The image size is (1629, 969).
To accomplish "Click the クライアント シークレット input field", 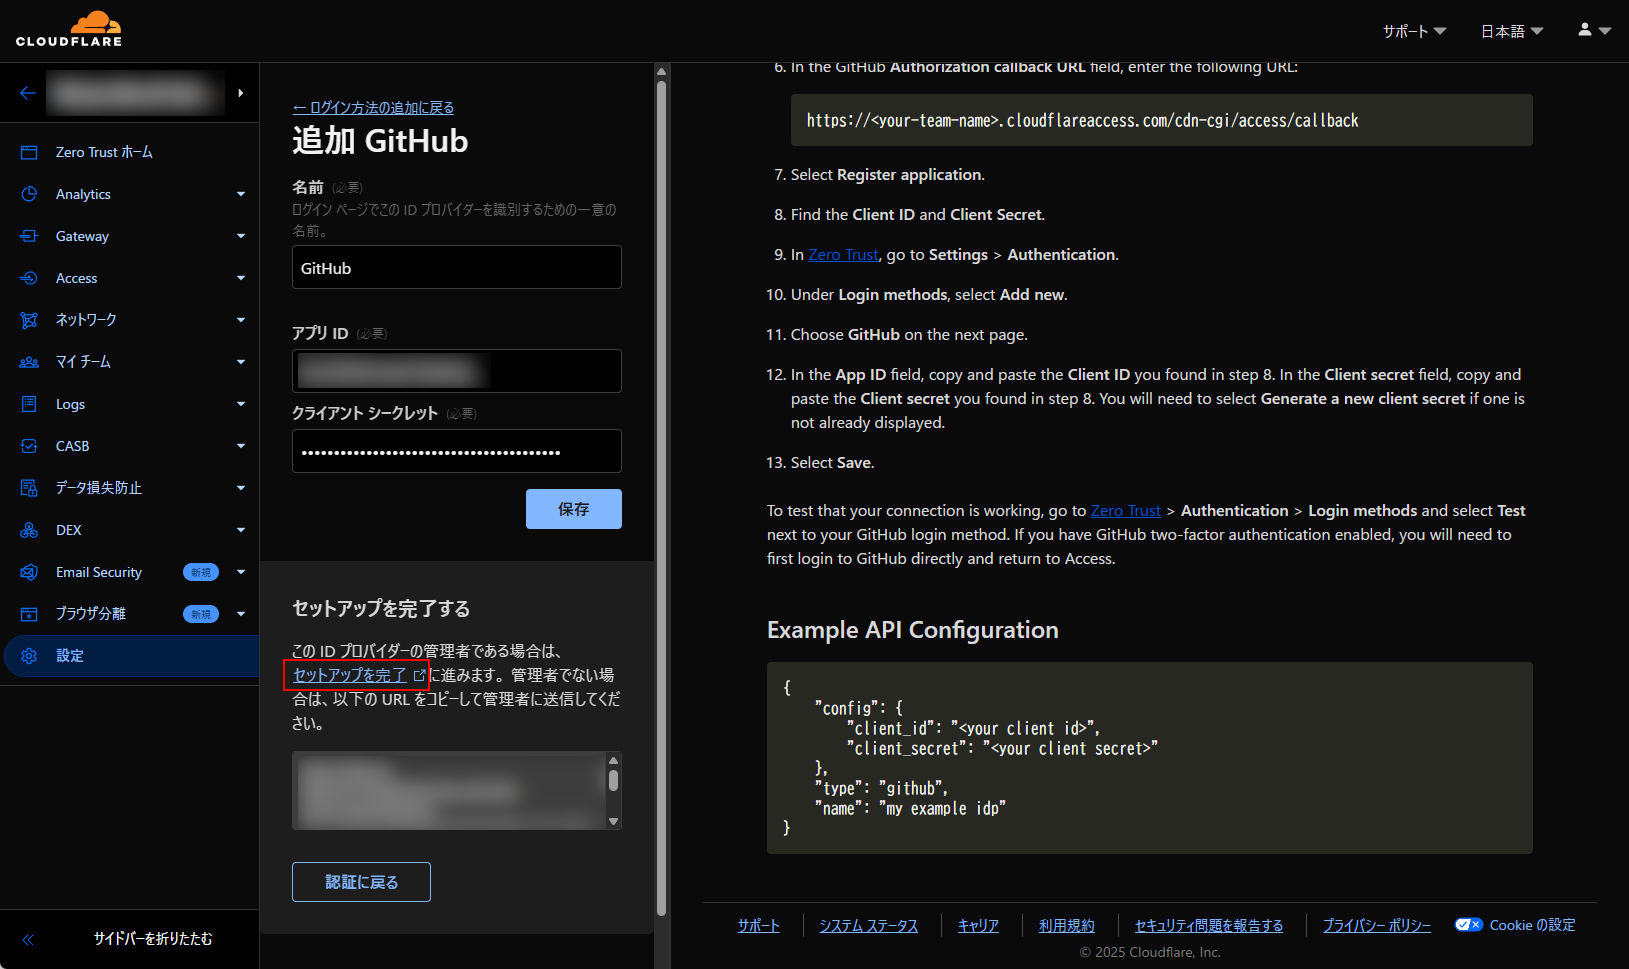I will (x=457, y=451).
